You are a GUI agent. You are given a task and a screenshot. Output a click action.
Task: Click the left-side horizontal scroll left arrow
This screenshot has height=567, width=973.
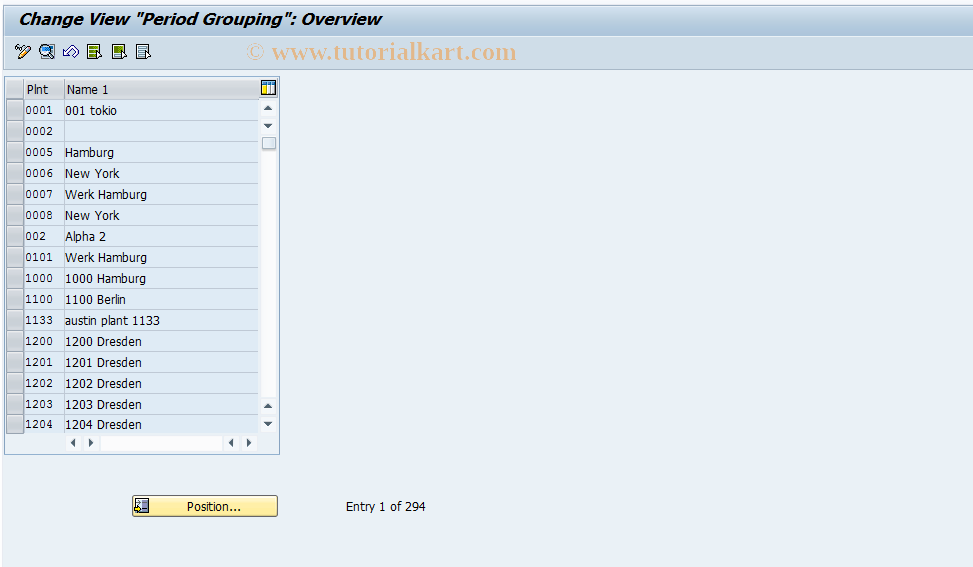click(x=73, y=443)
